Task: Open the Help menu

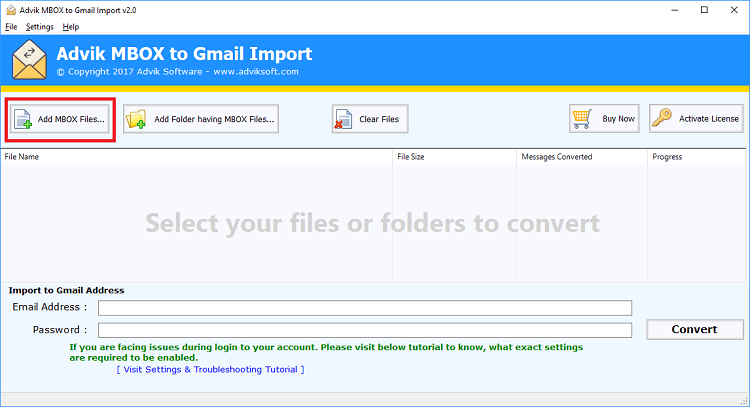Action: [71, 27]
